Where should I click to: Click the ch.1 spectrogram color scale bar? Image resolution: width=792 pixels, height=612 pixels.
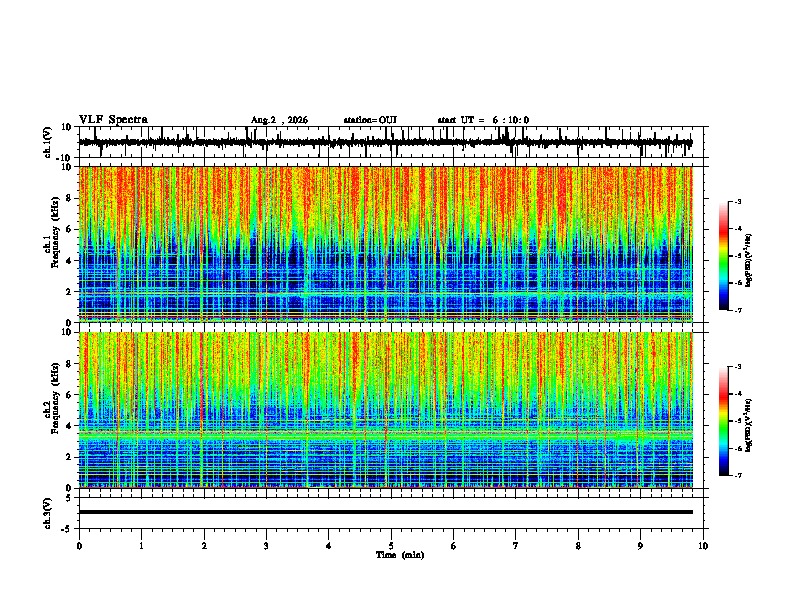(724, 256)
